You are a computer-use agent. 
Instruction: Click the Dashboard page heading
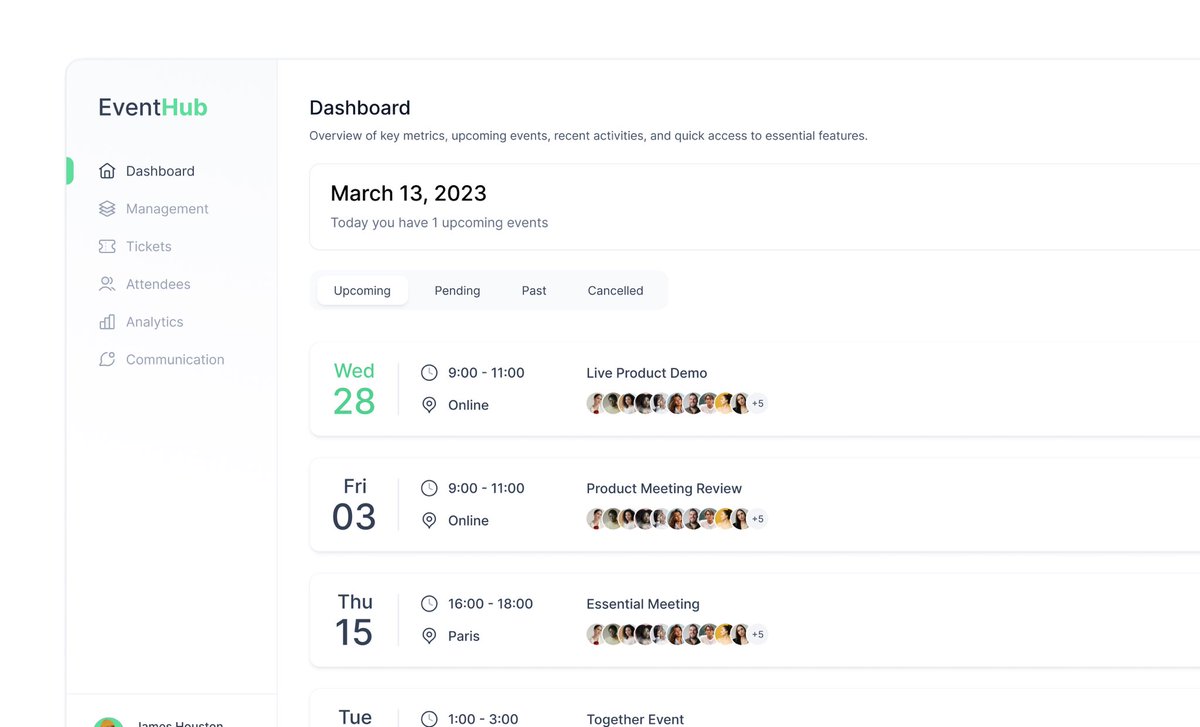(360, 108)
